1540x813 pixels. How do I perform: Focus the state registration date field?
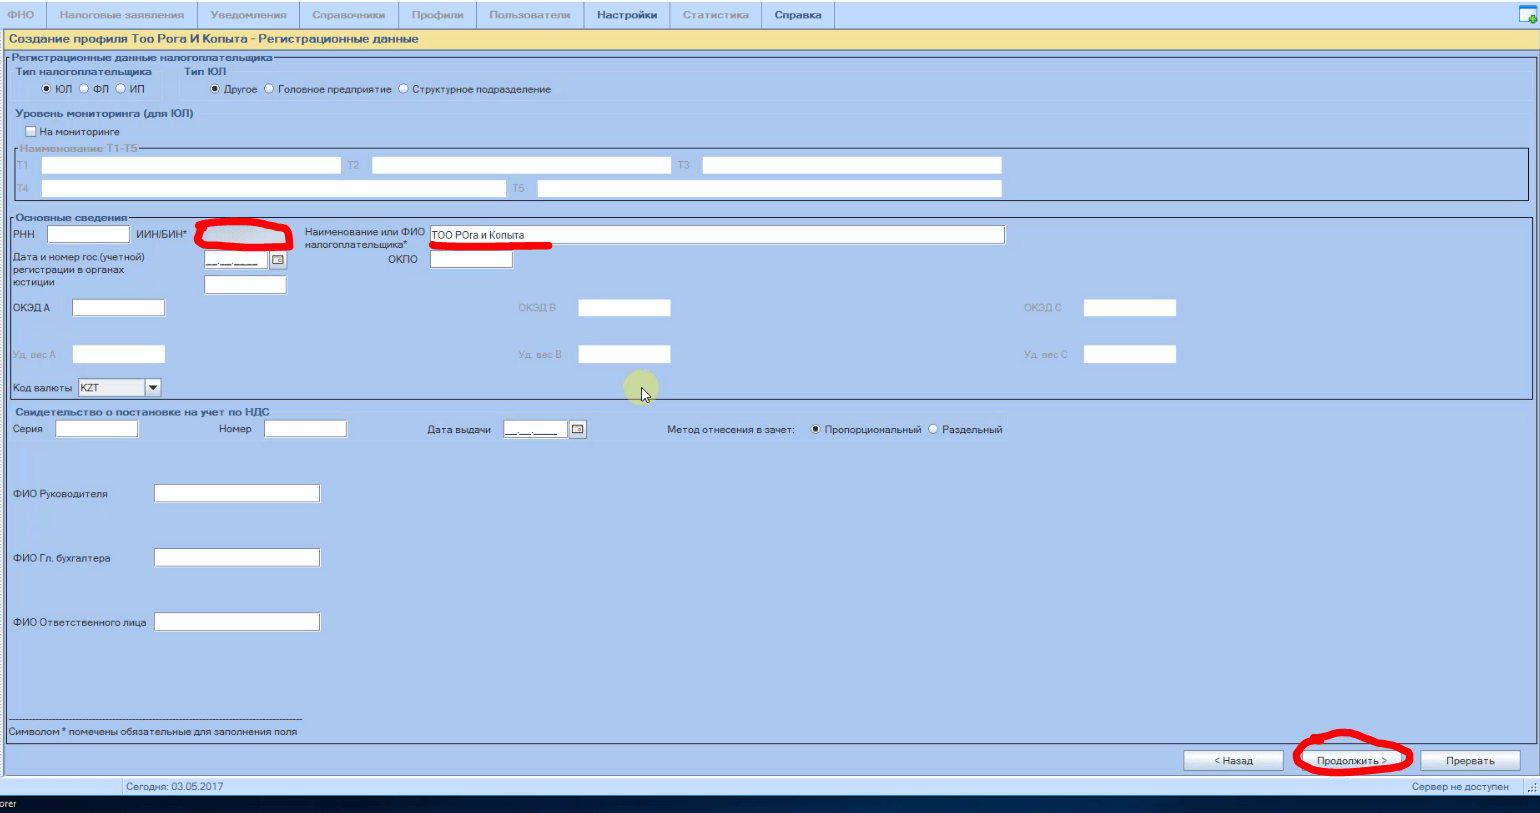(x=236, y=260)
